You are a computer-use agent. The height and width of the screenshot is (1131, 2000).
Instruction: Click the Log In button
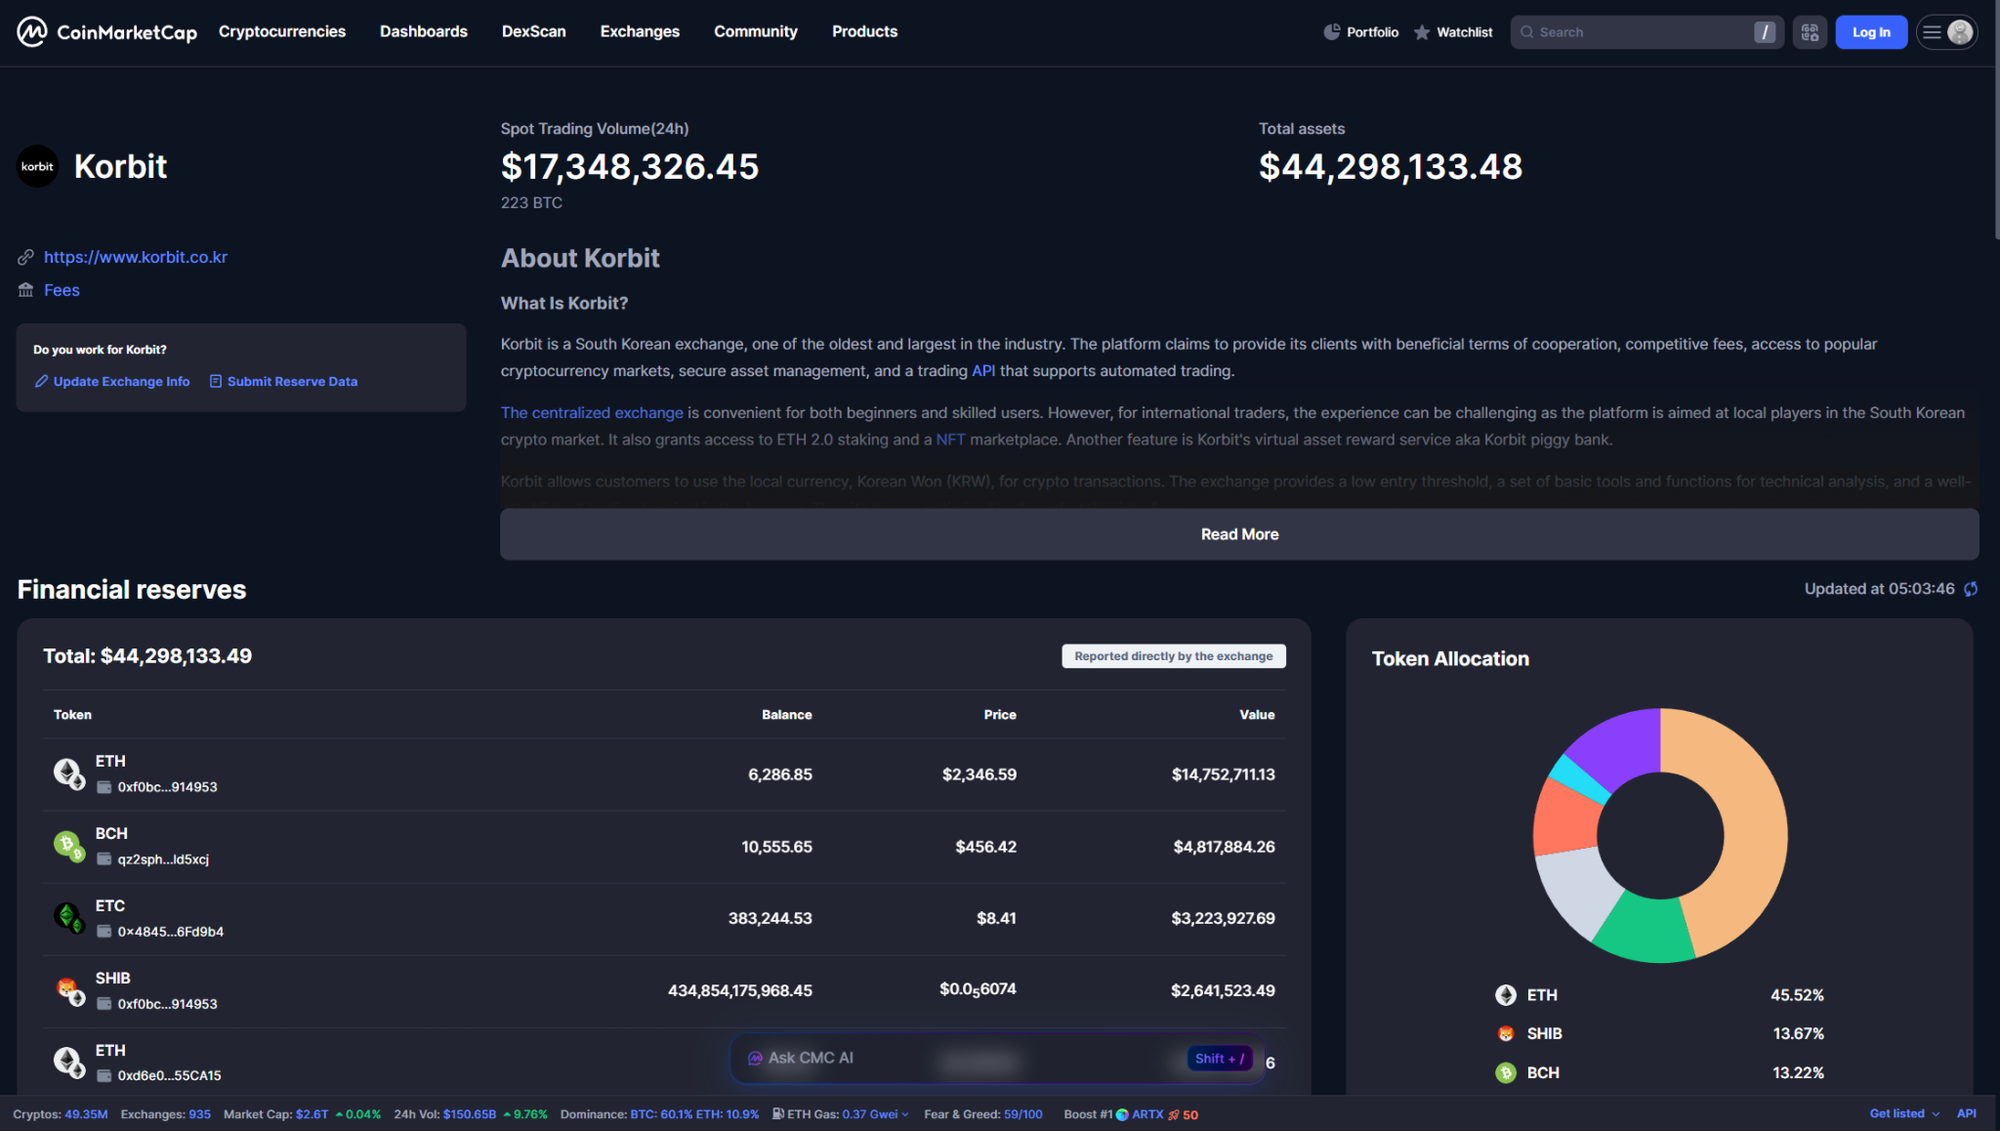[1871, 31]
